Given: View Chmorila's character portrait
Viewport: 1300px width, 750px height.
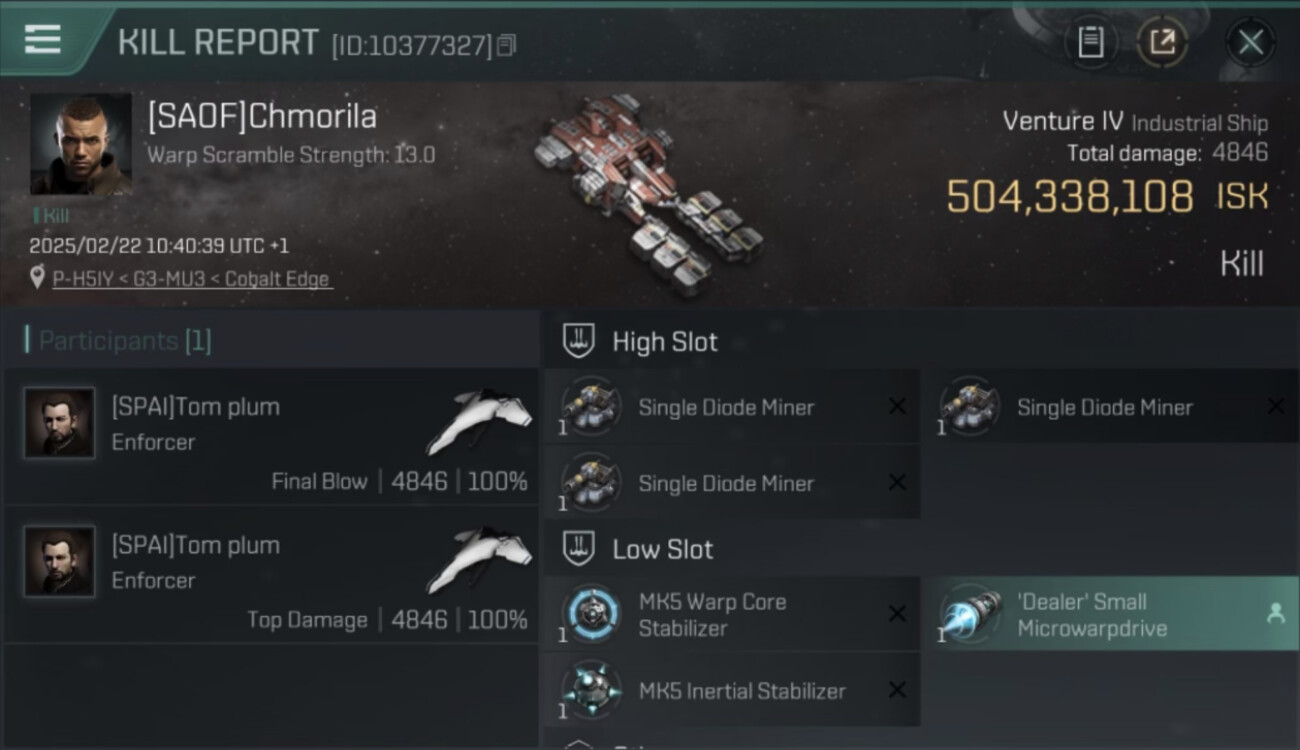Looking at the screenshot, I should pos(80,144).
